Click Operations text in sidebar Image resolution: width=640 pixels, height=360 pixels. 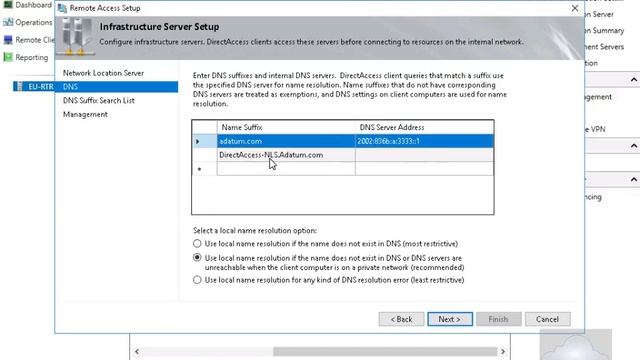click(x=33, y=22)
